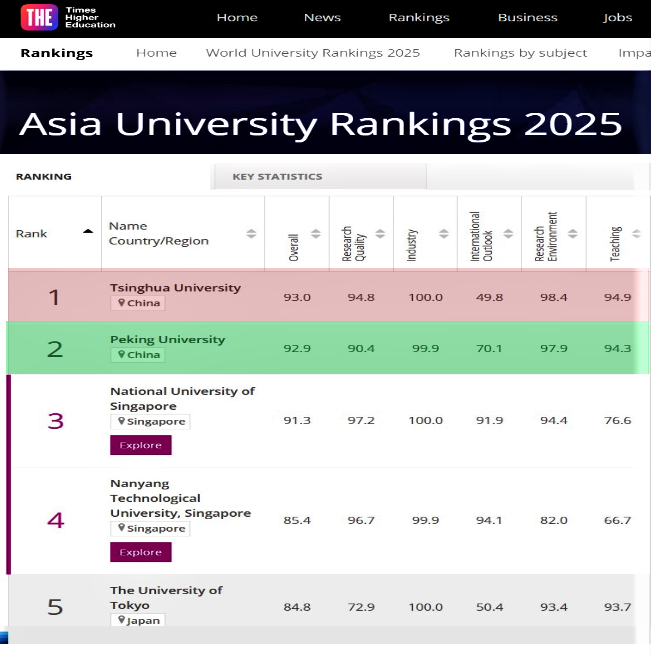Screen dimensions: 651x657
Task: Click sort arrows in Name Country/Region header
Action: click(x=251, y=233)
